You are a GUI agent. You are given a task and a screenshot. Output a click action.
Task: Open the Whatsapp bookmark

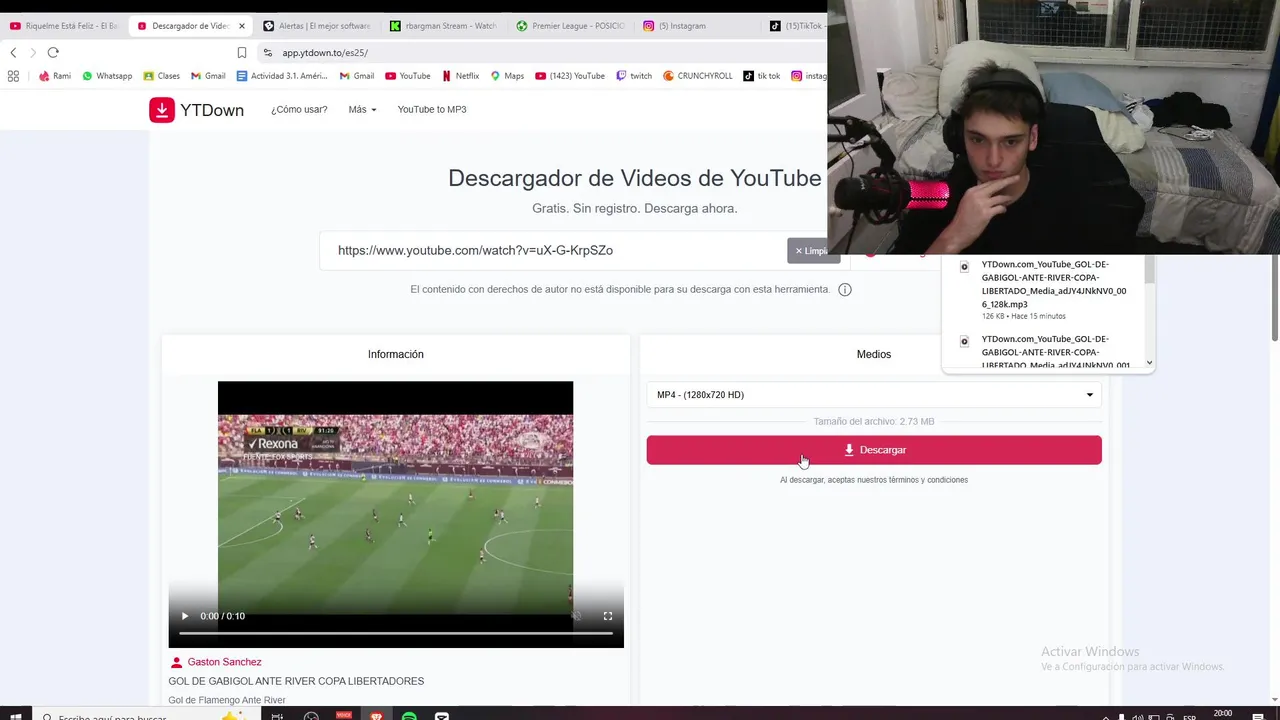[x=107, y=76]
